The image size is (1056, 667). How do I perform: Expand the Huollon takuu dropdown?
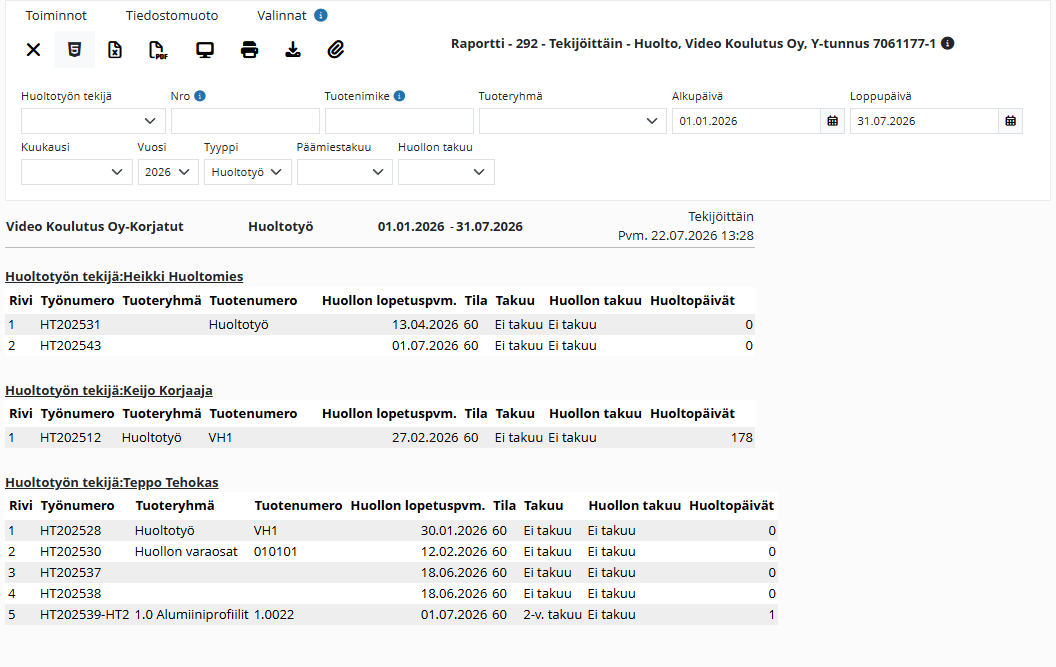coord(446,172)
